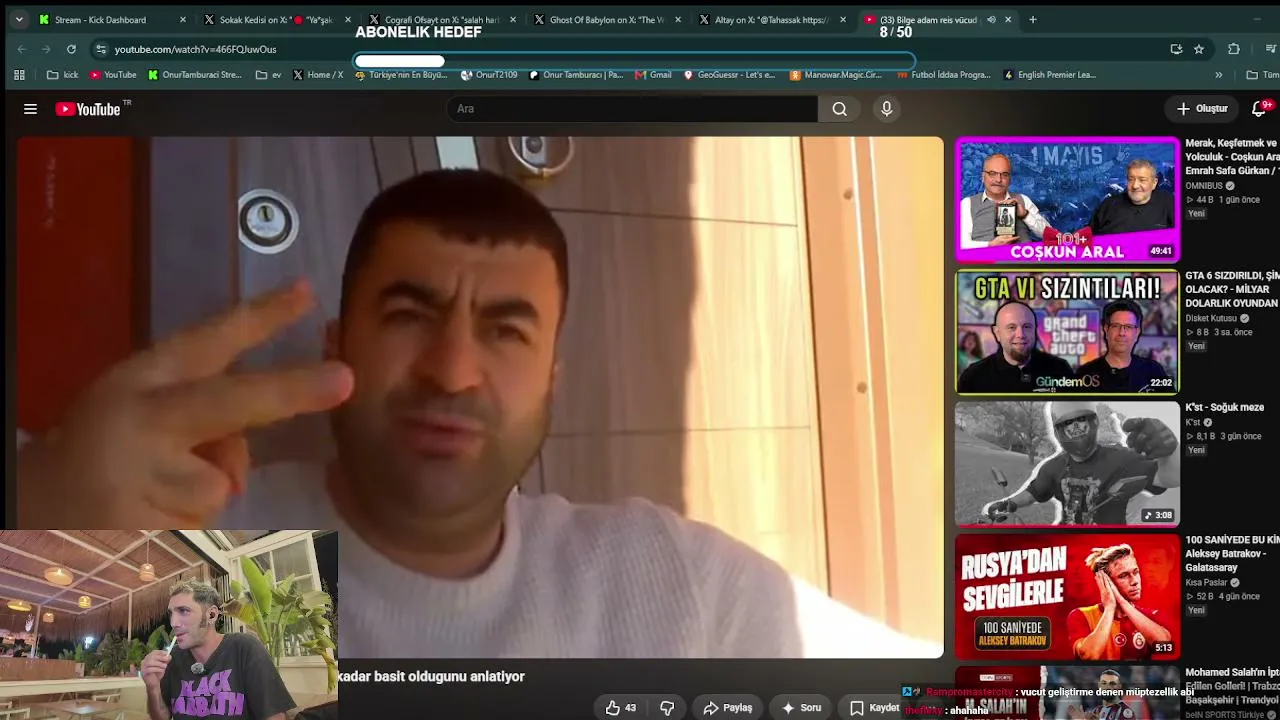Show more bookmarks with the chevron
Screen dimensions: 1280x720
click(x=1218, y=75)
